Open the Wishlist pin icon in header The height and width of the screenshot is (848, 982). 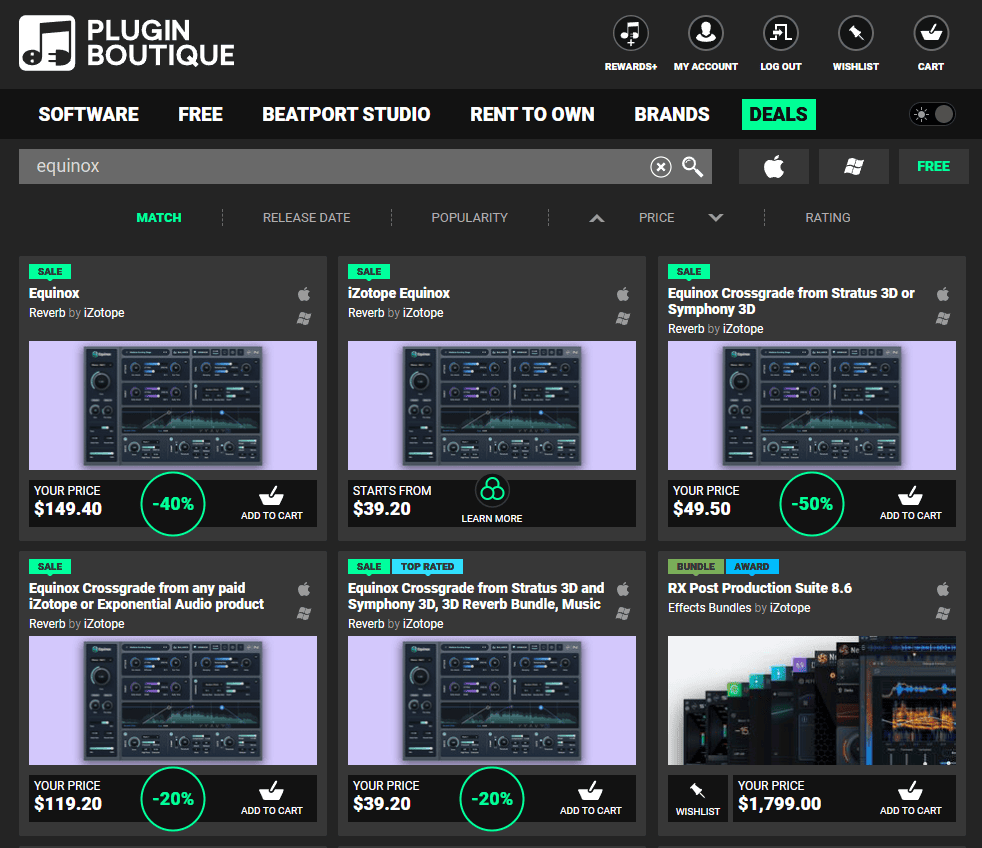(855, 33)
